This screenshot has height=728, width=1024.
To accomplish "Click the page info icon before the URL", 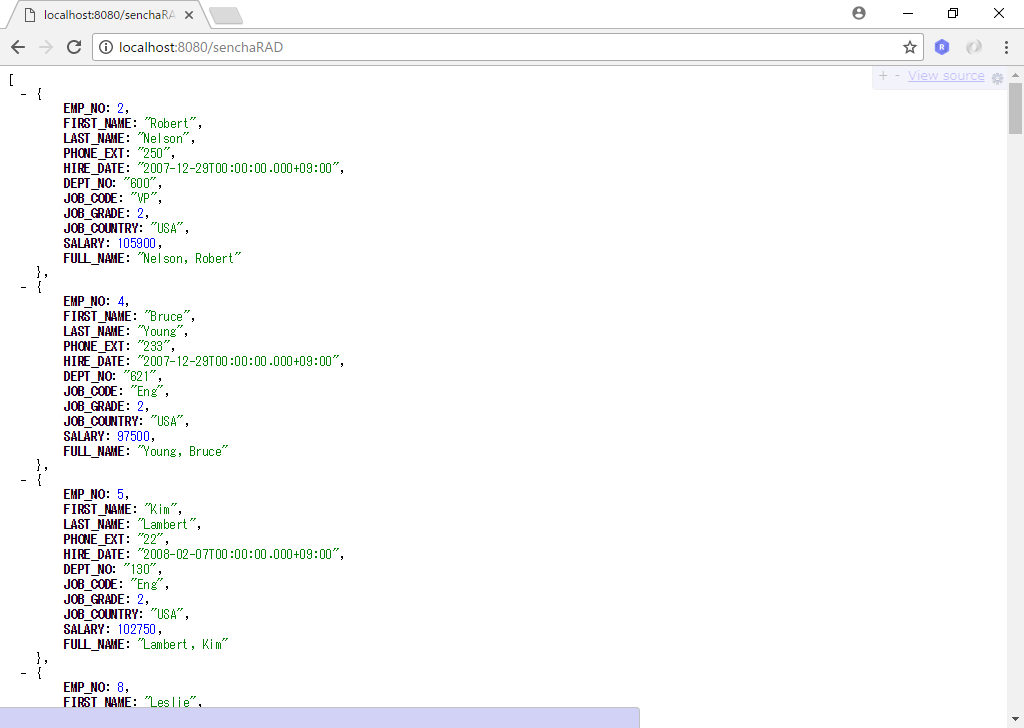I will tap(104, 46).
